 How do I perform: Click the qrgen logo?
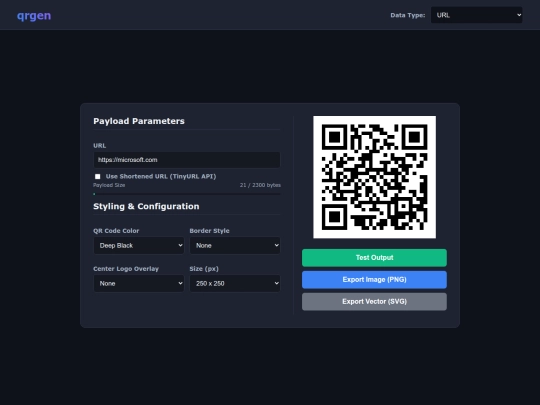point(34,15)
